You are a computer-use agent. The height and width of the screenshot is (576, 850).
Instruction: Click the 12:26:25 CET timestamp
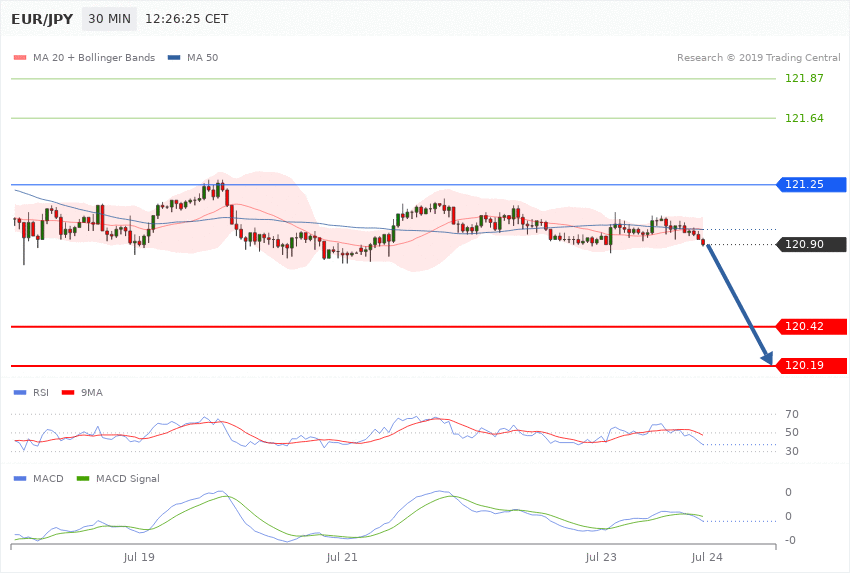[x=186, y=19]
